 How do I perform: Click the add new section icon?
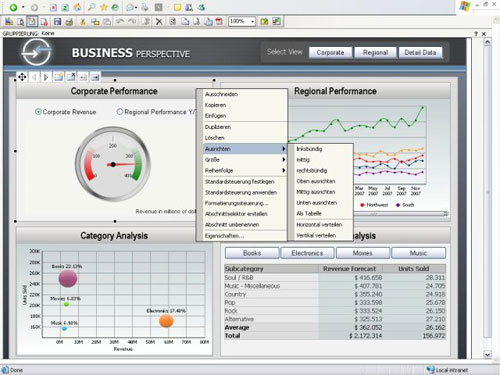click(58, 77)
